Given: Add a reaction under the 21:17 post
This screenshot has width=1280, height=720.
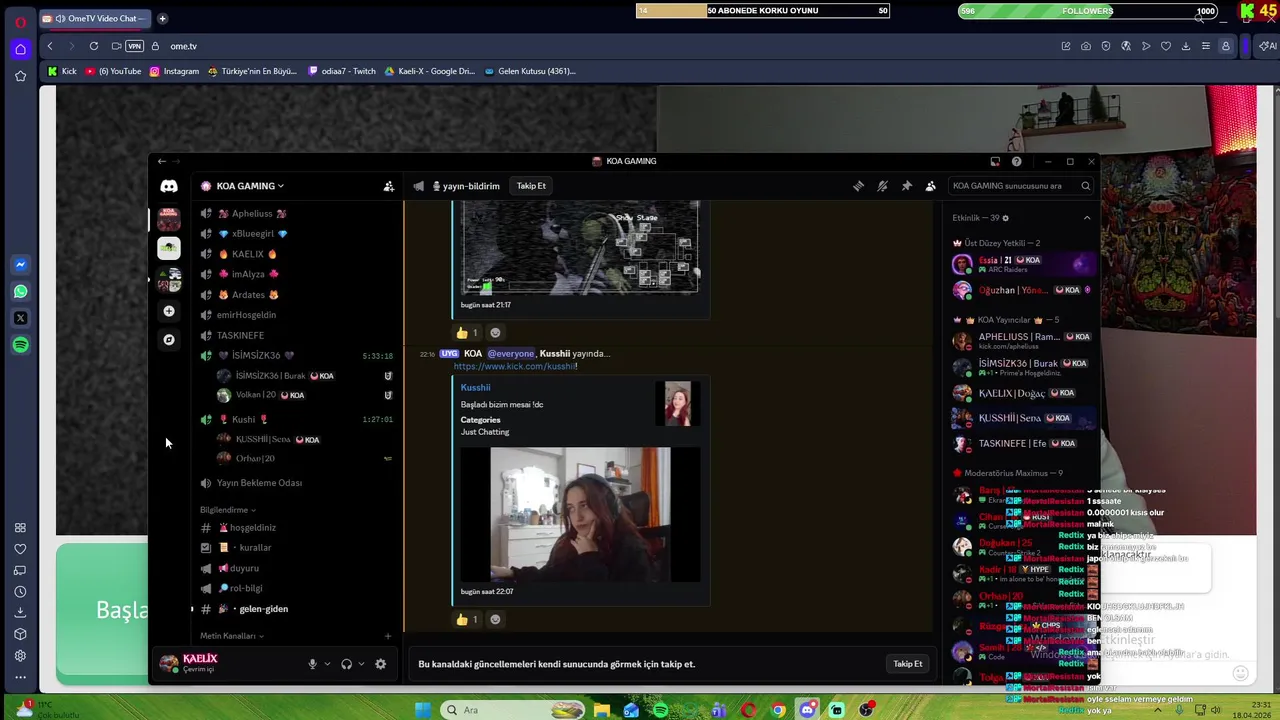Looking at the screenshot, I should pyautogui.click(x=495, y=333).
